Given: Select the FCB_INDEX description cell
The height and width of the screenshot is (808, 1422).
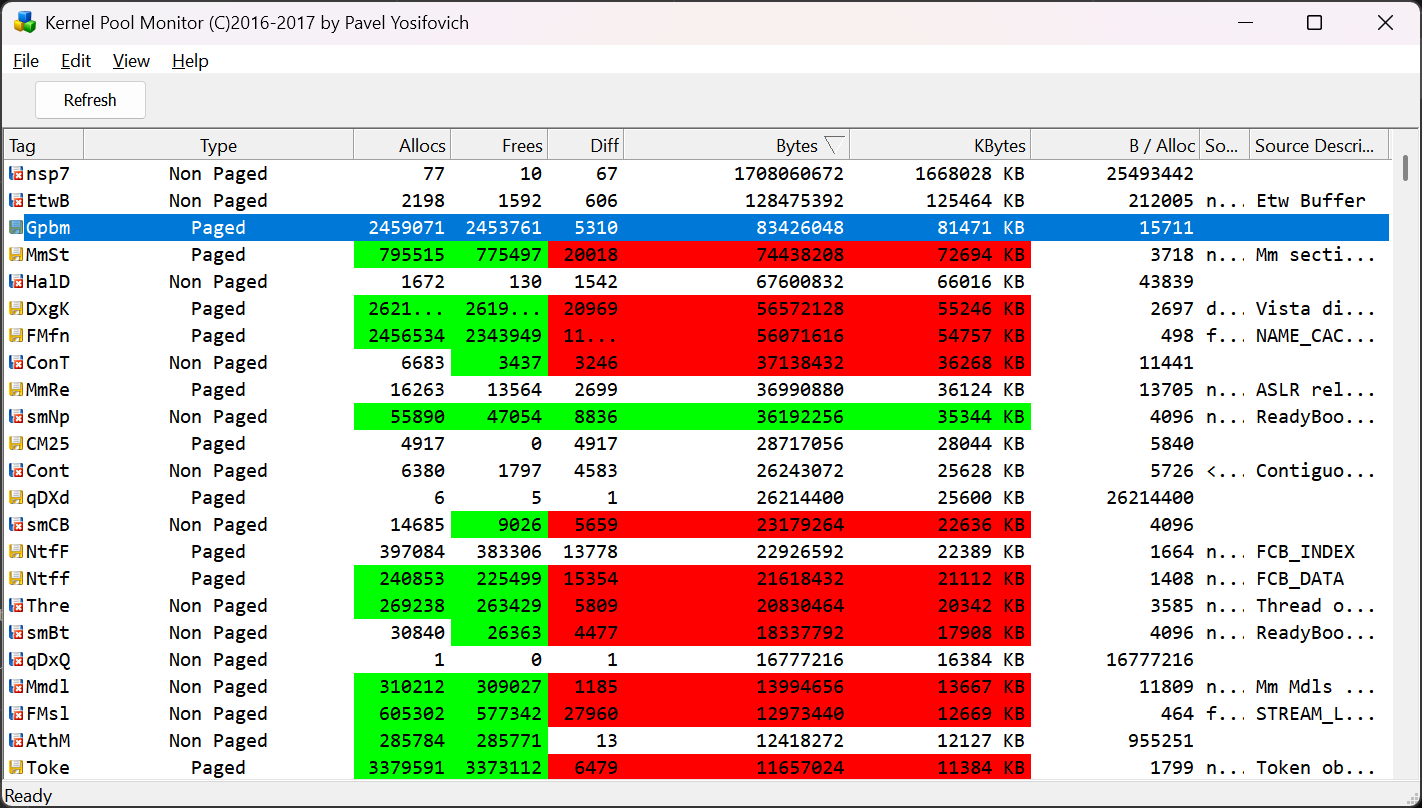Looking at the screenshot, I should [1319, 552].
